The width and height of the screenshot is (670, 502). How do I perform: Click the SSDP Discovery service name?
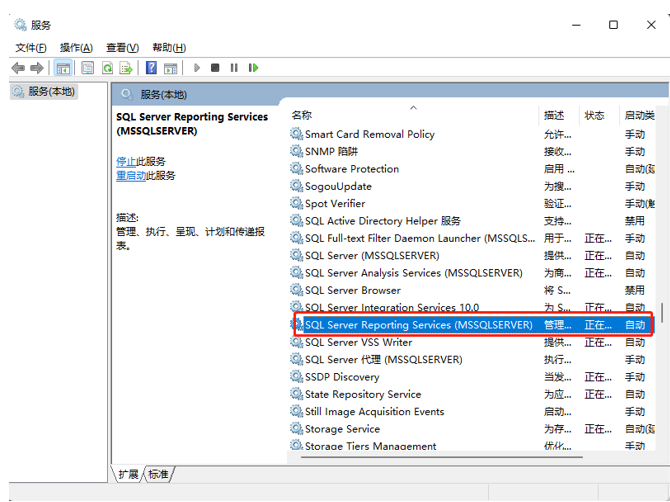pos(342,377)
